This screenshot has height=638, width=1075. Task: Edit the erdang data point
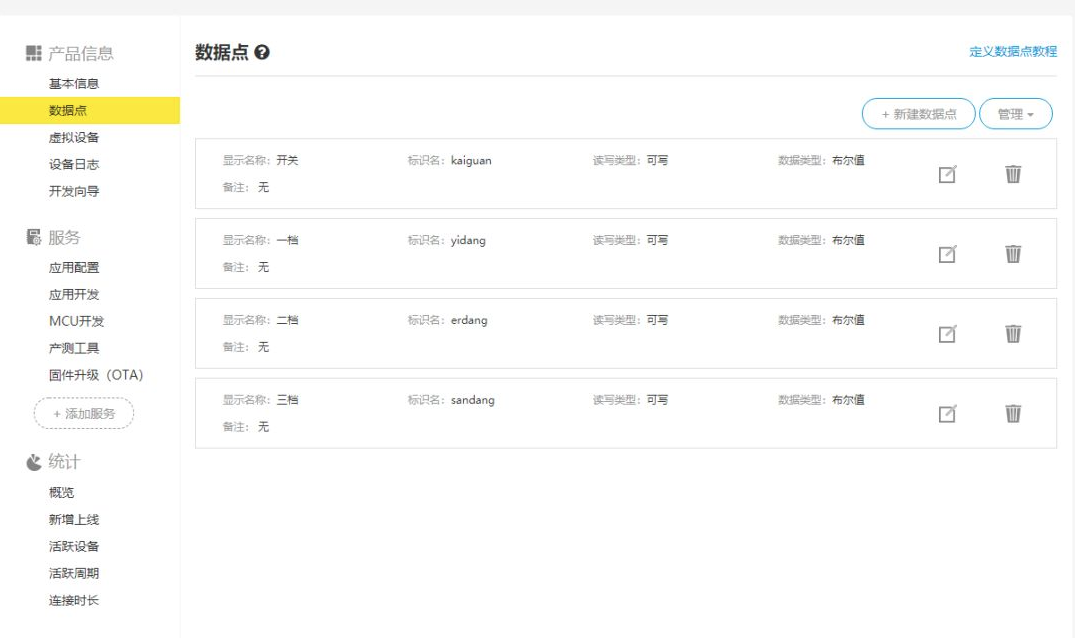(947, 335)
